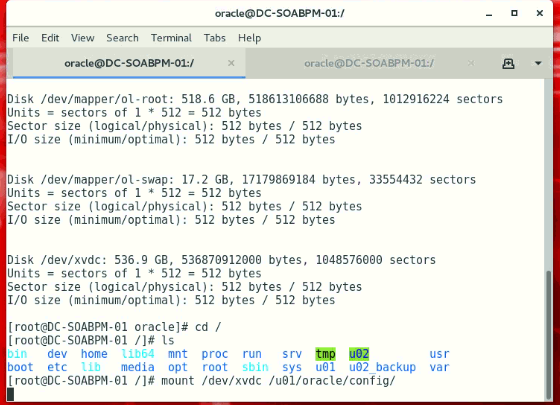Image resolution: width=560 pixels, height=405 pixels.
Task: Open the Terminal menu
Action: [x=171, y=38]
